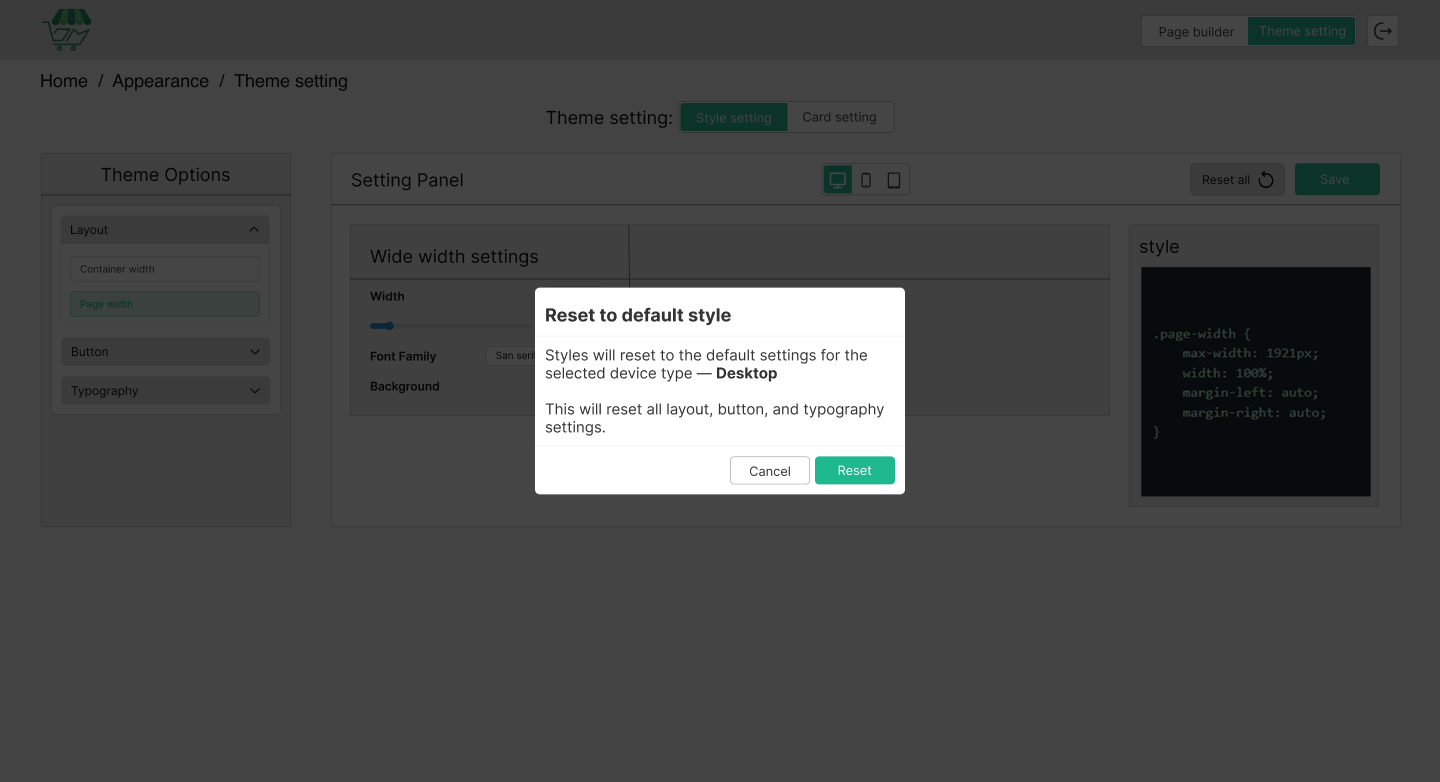Click the logout icon in header

(x=1383, y=31)
